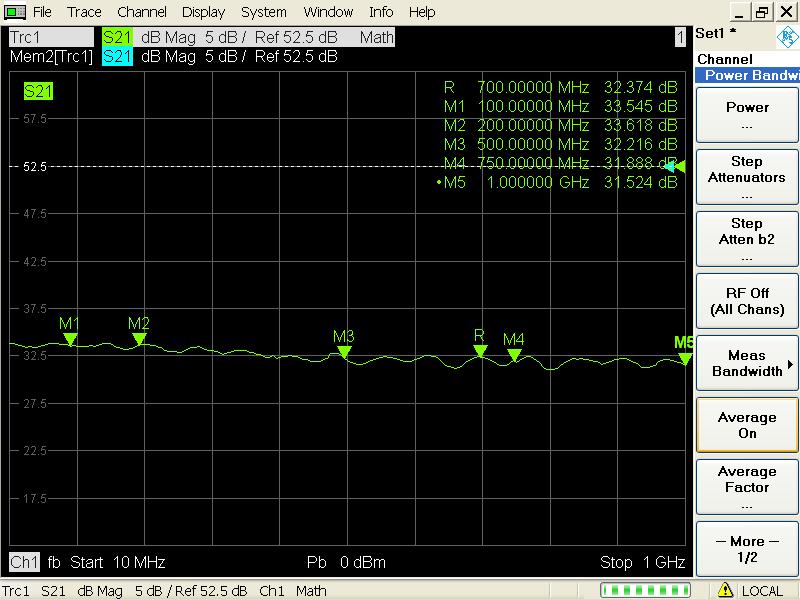Open the Step Attenuators dialog
800x600 pixels.
pyautogui.click(x=746, y=177)
